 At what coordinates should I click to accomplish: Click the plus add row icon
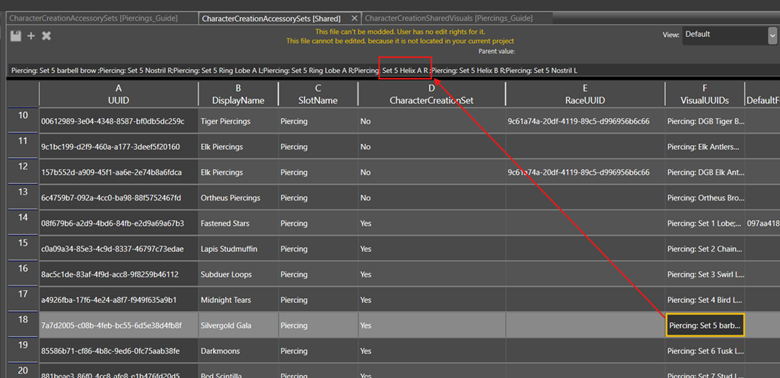click(x=31, y=36)
